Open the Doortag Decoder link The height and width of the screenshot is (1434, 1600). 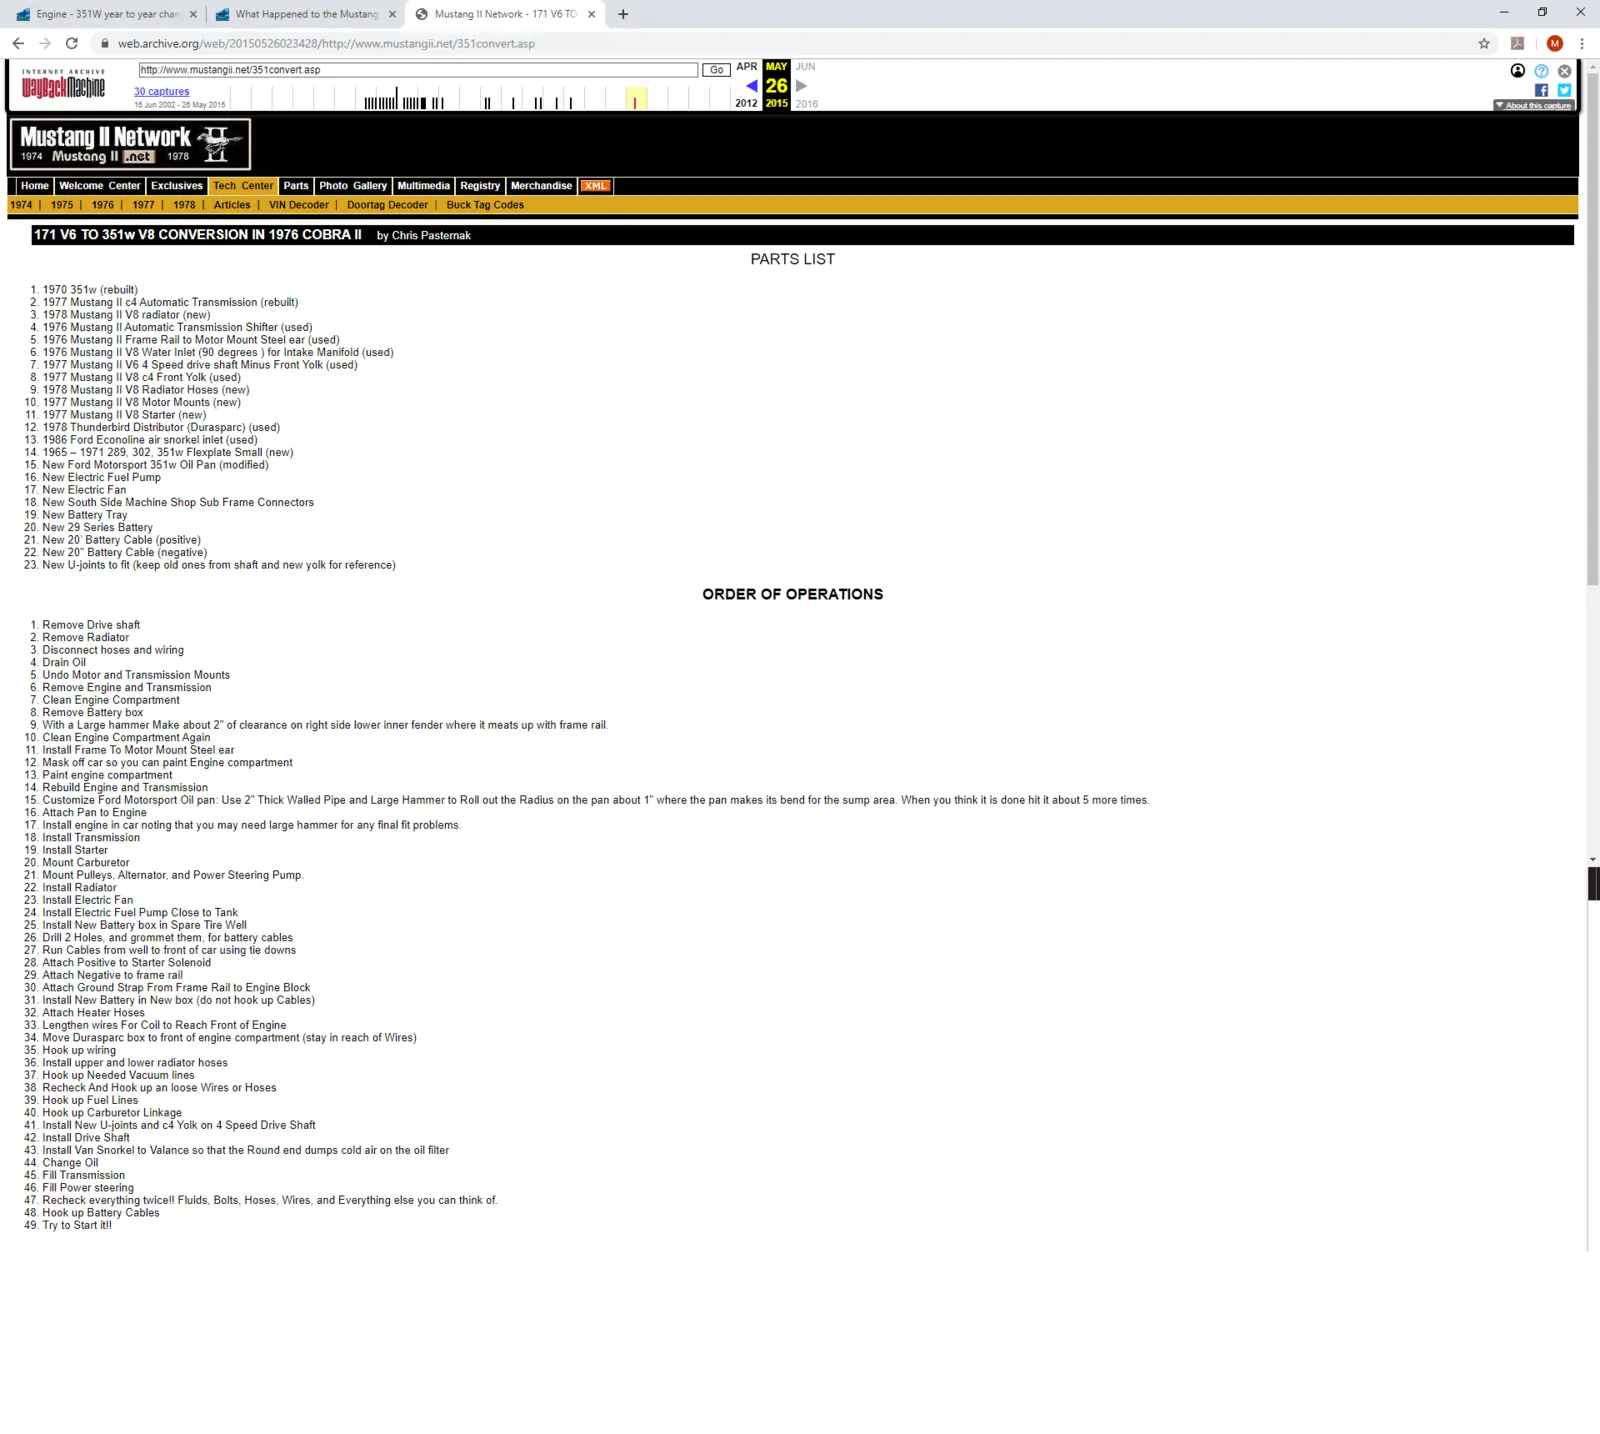[x=387, y=205]
